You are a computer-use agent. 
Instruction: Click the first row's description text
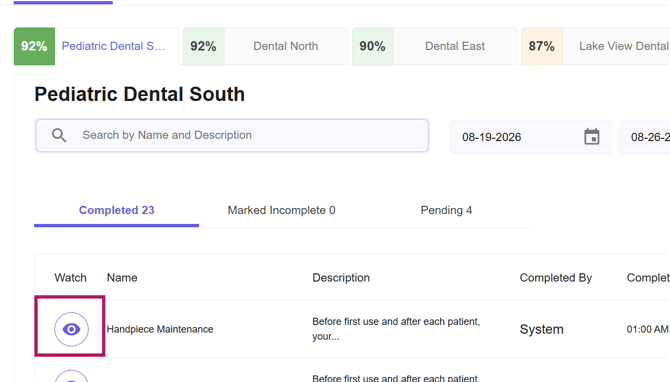[x=396, y=329]
